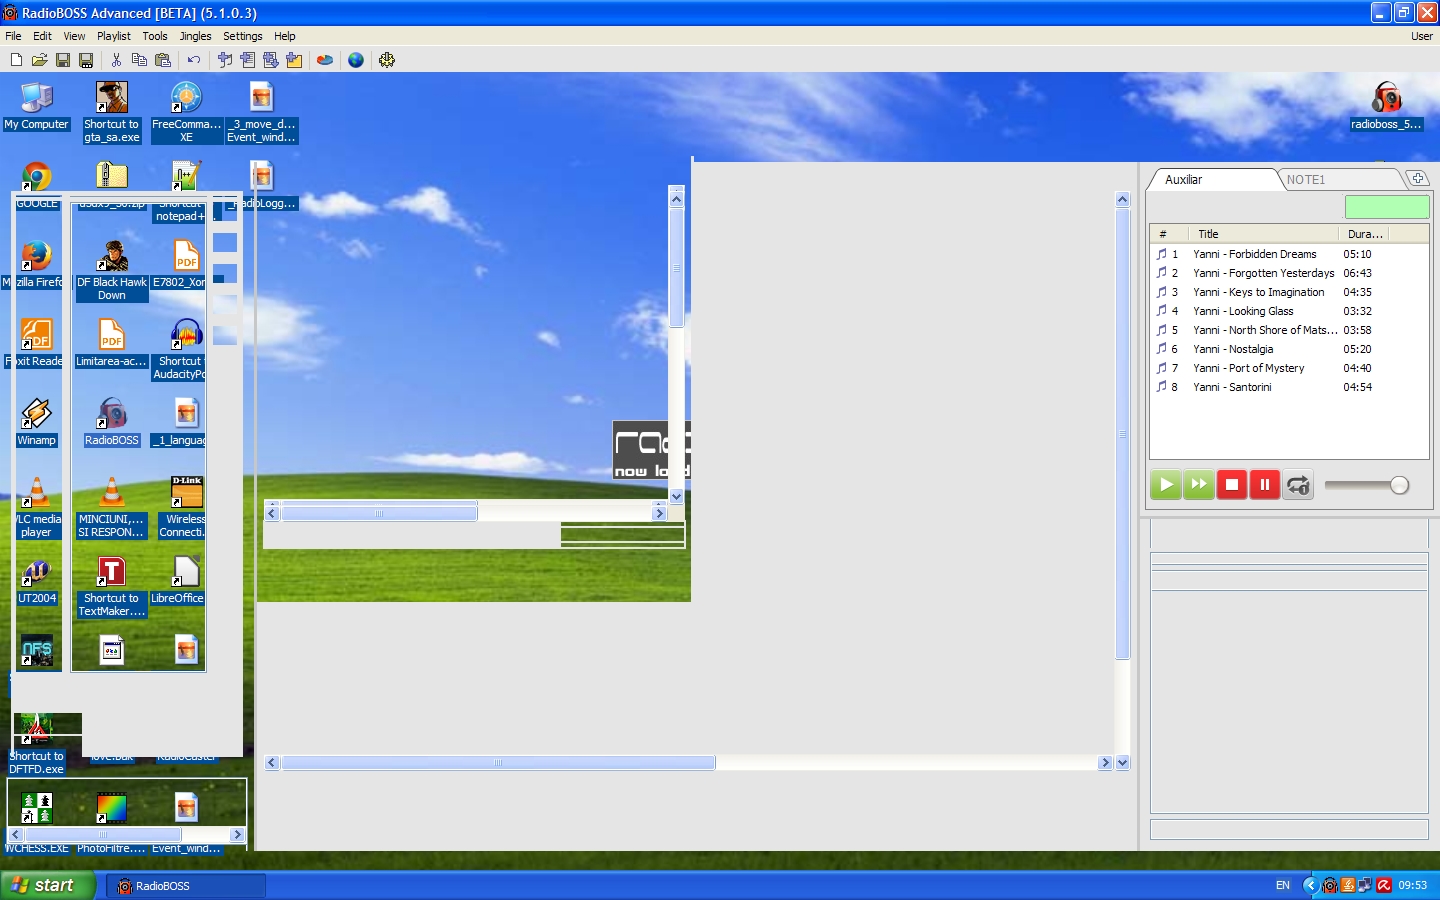Open the gear settings icon in toolbar

click(x=387, y=60)
